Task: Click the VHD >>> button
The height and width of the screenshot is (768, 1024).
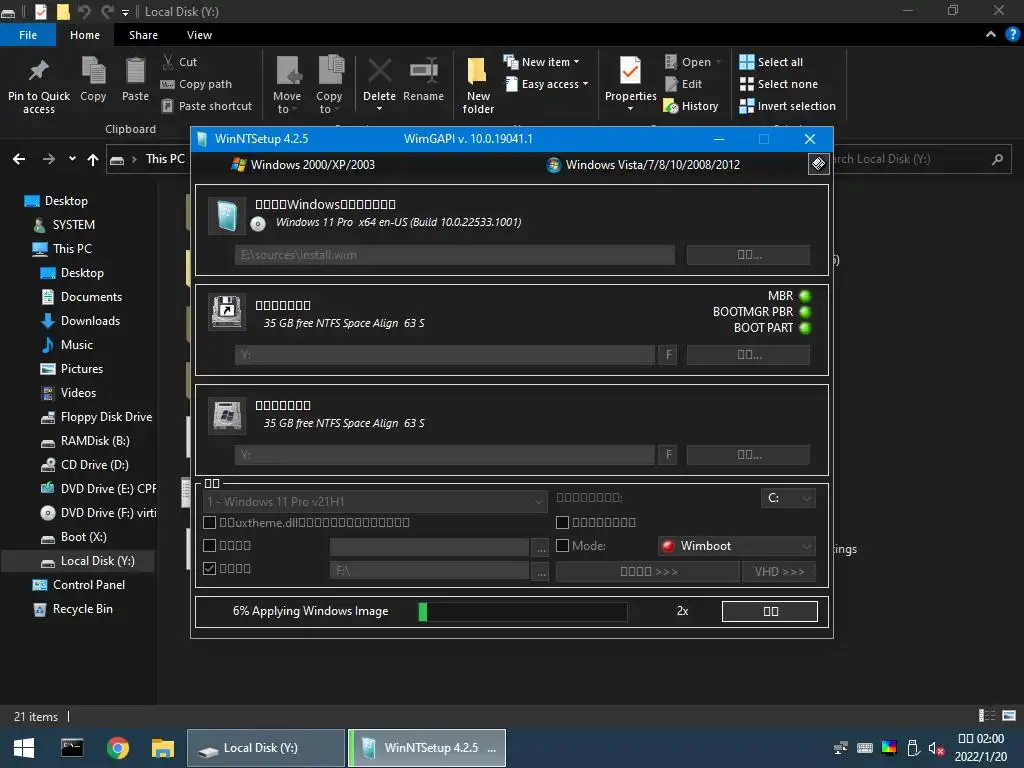Action: (779, 571)
